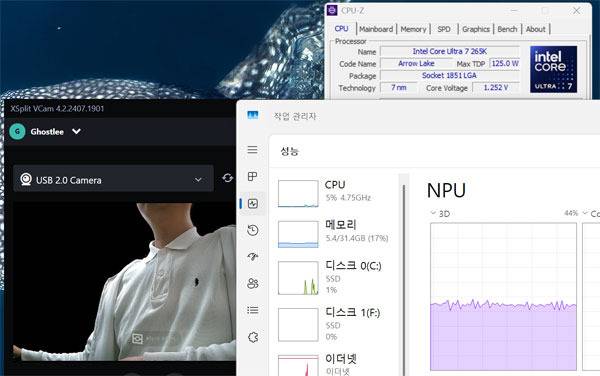Switch to the Mainboard tab in CPU-Z
Image resolution: width=600 pixels, height=376 pixels.
(x=375, y=29)
